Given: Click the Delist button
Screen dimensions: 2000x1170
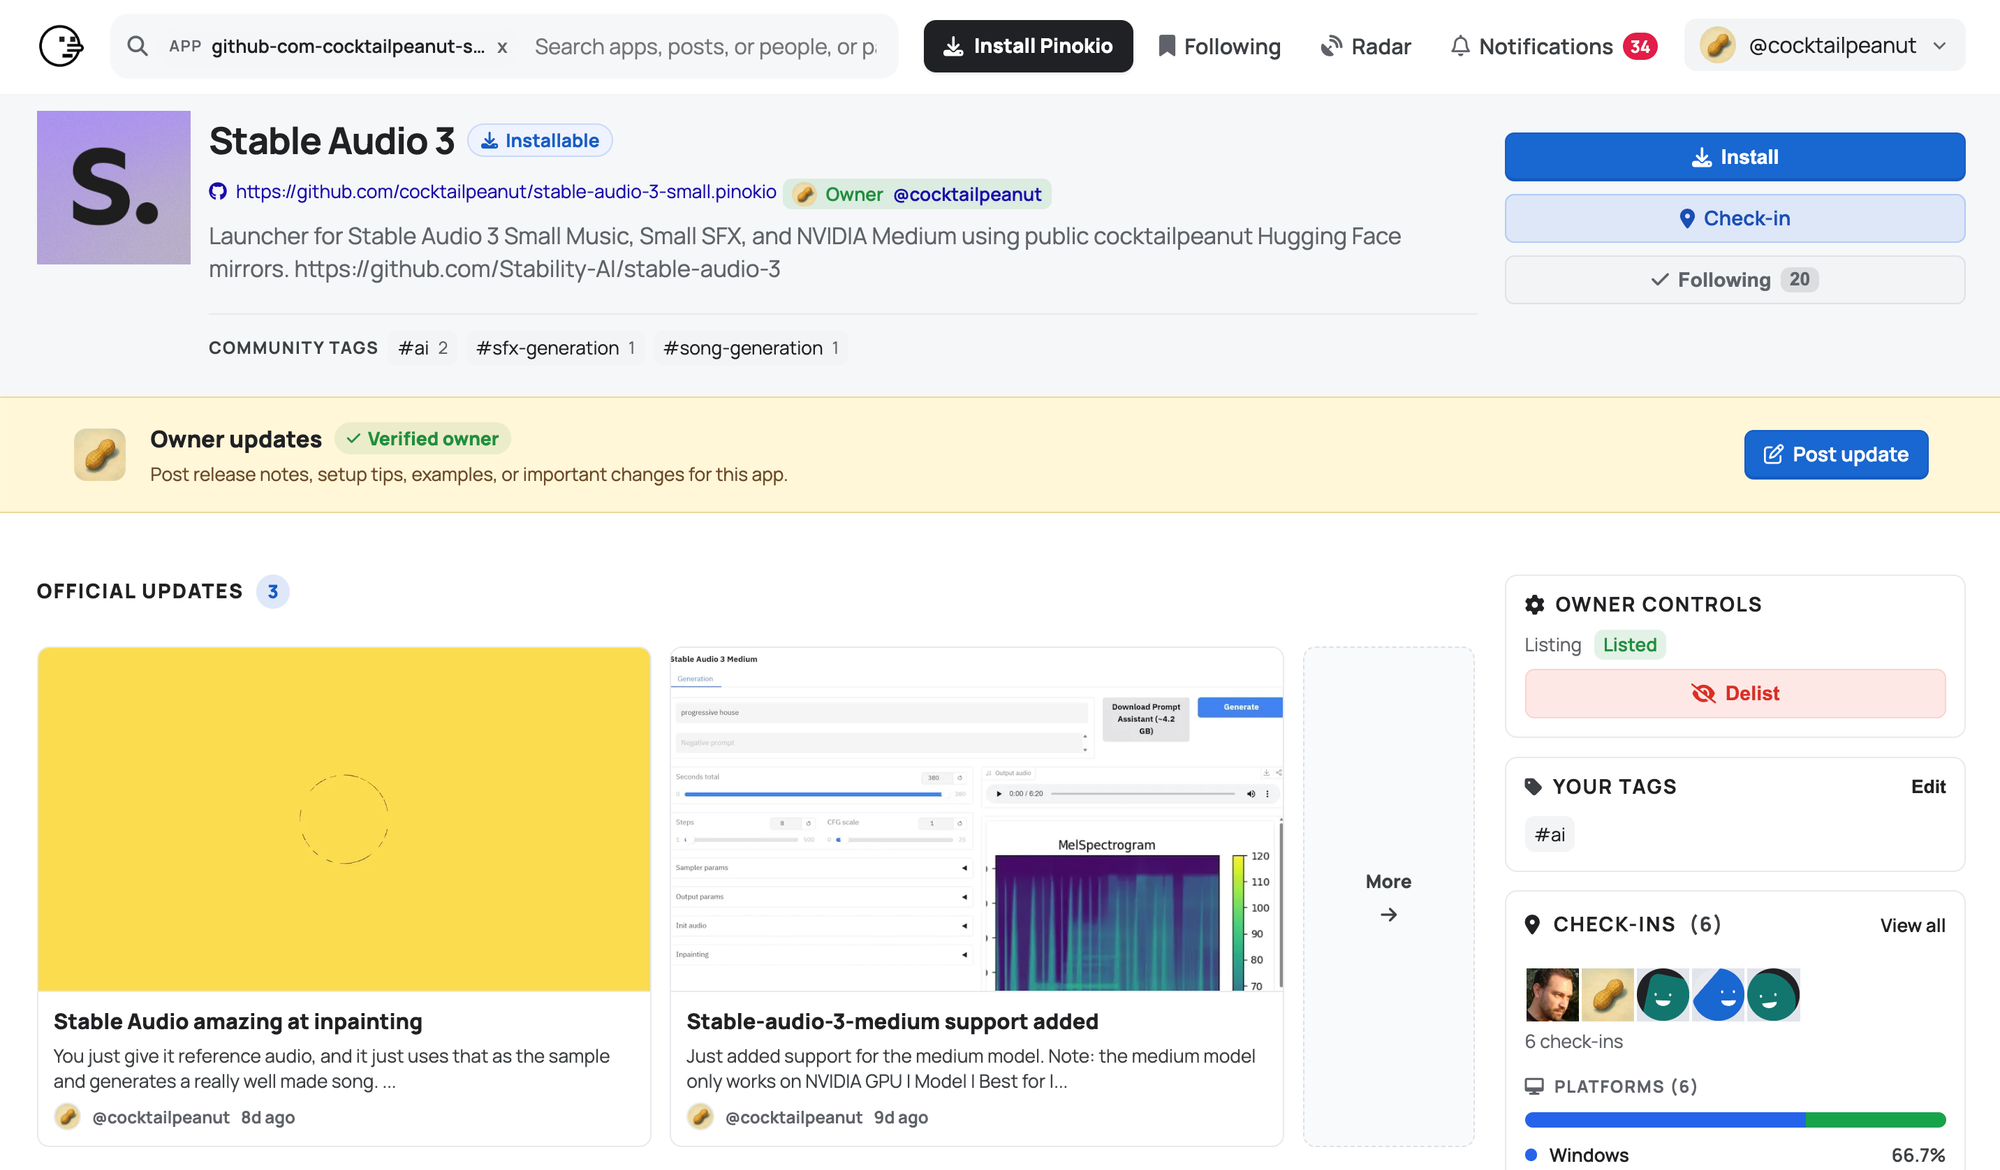Looking at the screenshot, I should [x=1735, y=693].
